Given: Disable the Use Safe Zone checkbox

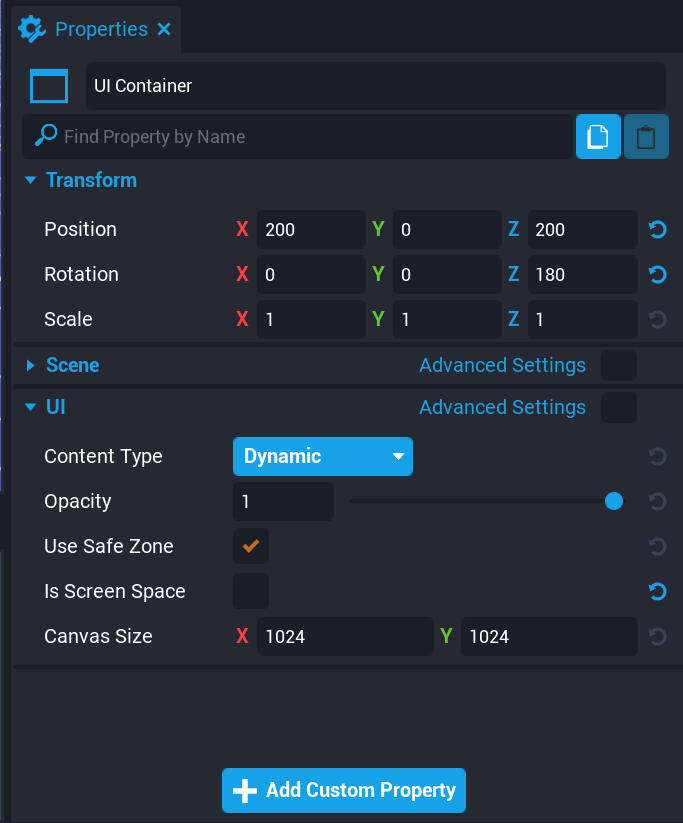Looking at the screenshot, I should (x=251, y=547).
